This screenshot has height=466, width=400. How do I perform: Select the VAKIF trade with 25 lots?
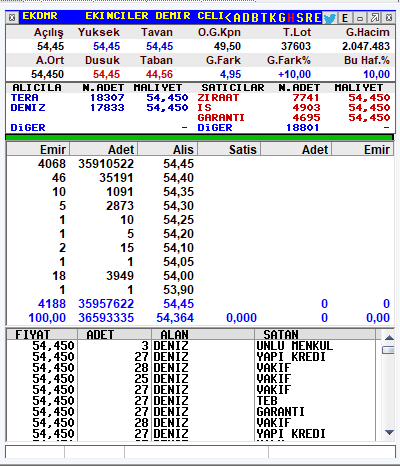coord(191,379)
